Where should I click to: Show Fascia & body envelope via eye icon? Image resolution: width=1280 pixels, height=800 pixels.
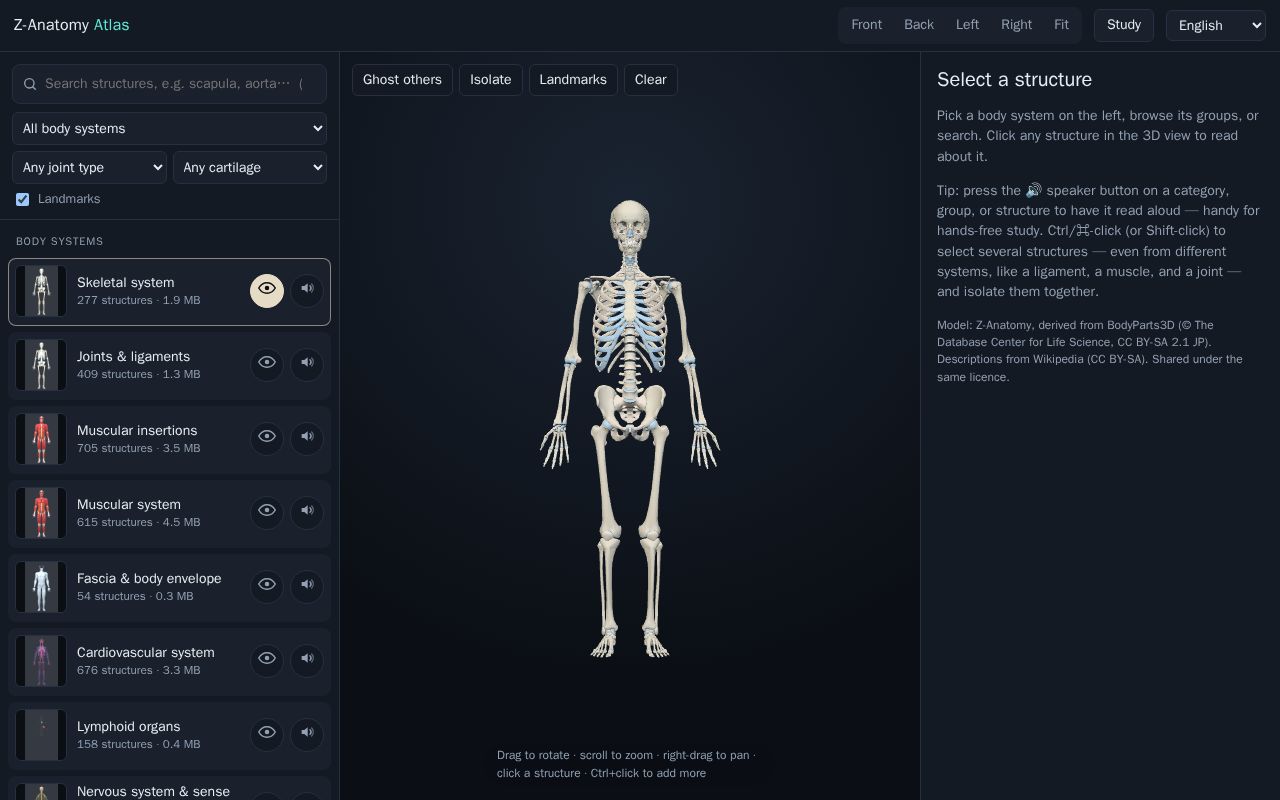tap(267, 585)
